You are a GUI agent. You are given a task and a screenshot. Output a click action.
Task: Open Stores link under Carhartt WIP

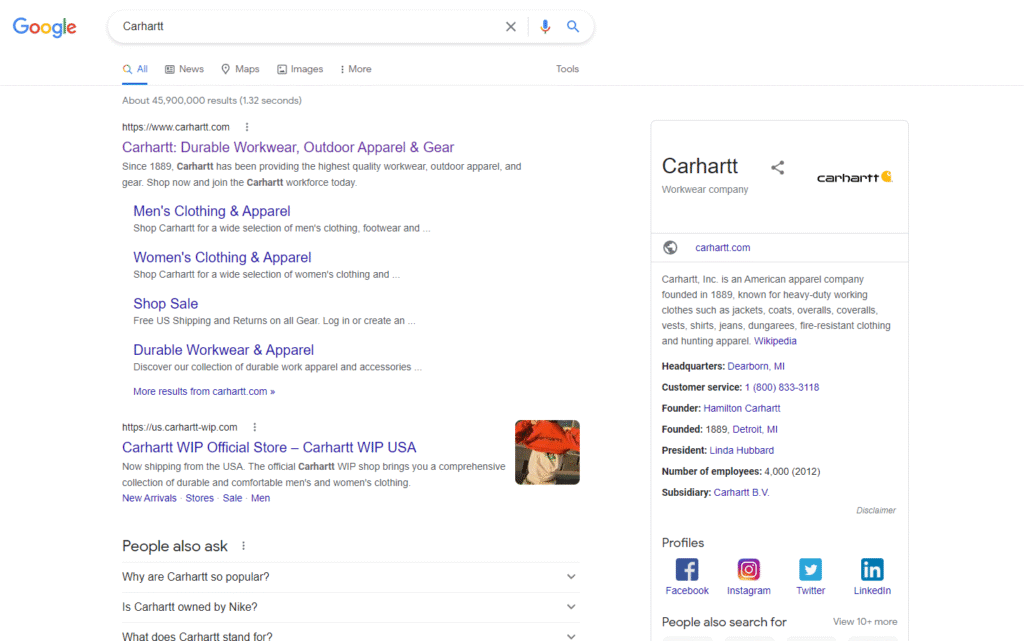click(x=199, y=498)
